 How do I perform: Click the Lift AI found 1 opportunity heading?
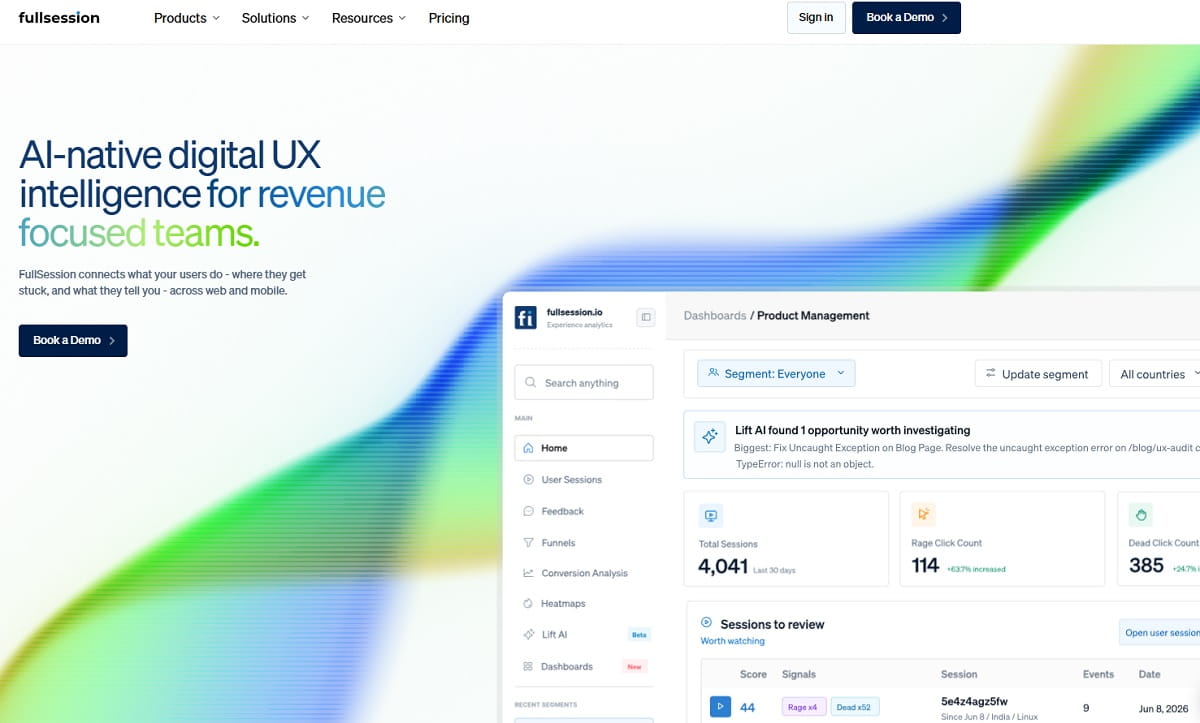853,430
